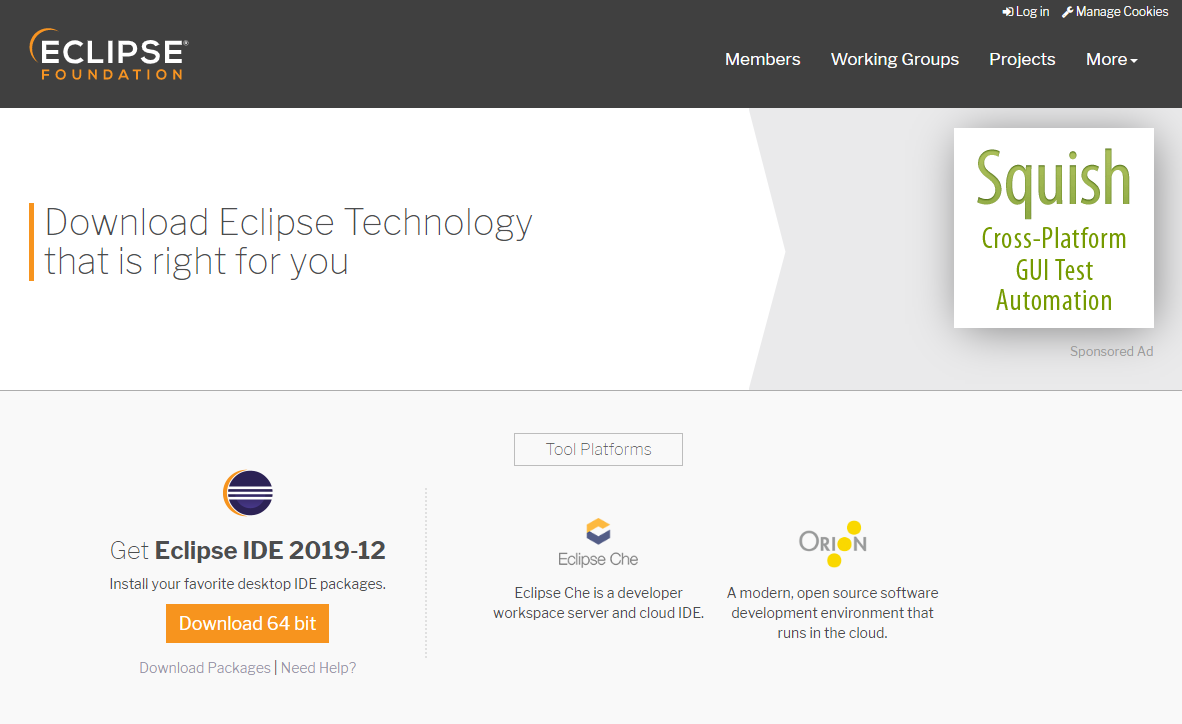Open the Need Help? link
Viewport: 1182px width, 724px height.
tap(318, 667)
